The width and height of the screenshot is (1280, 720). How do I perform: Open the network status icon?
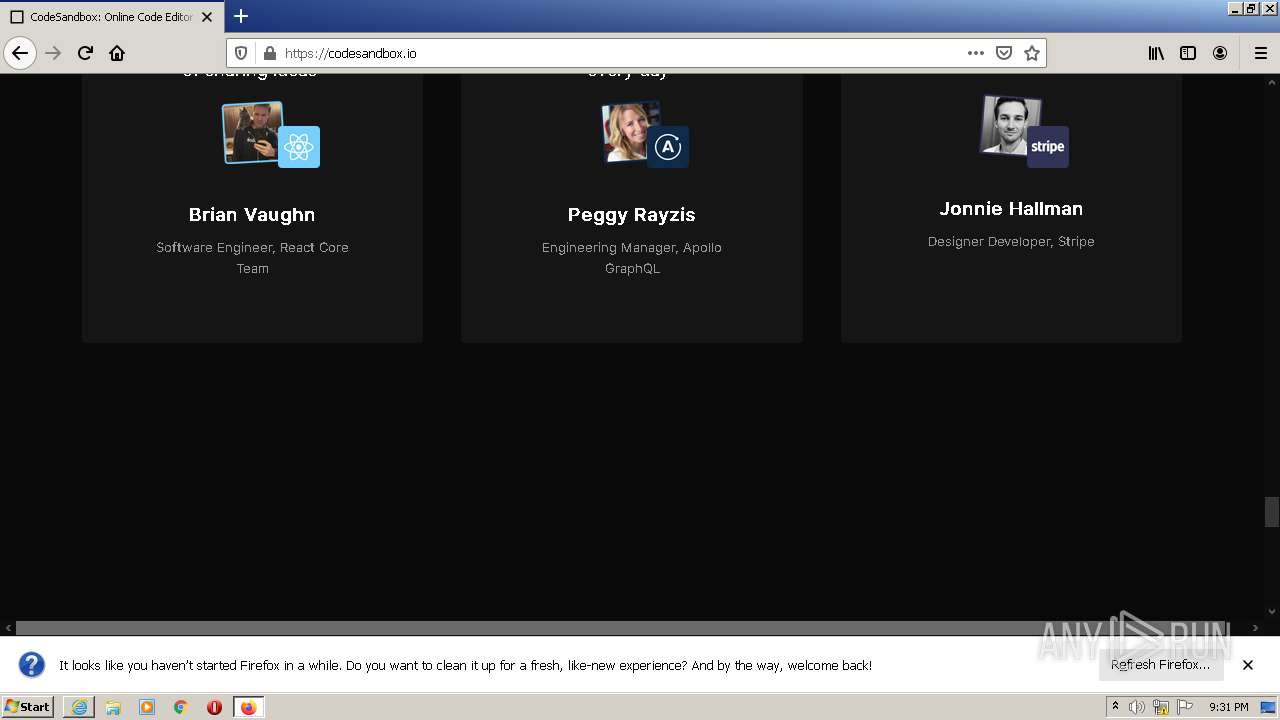1161,707
